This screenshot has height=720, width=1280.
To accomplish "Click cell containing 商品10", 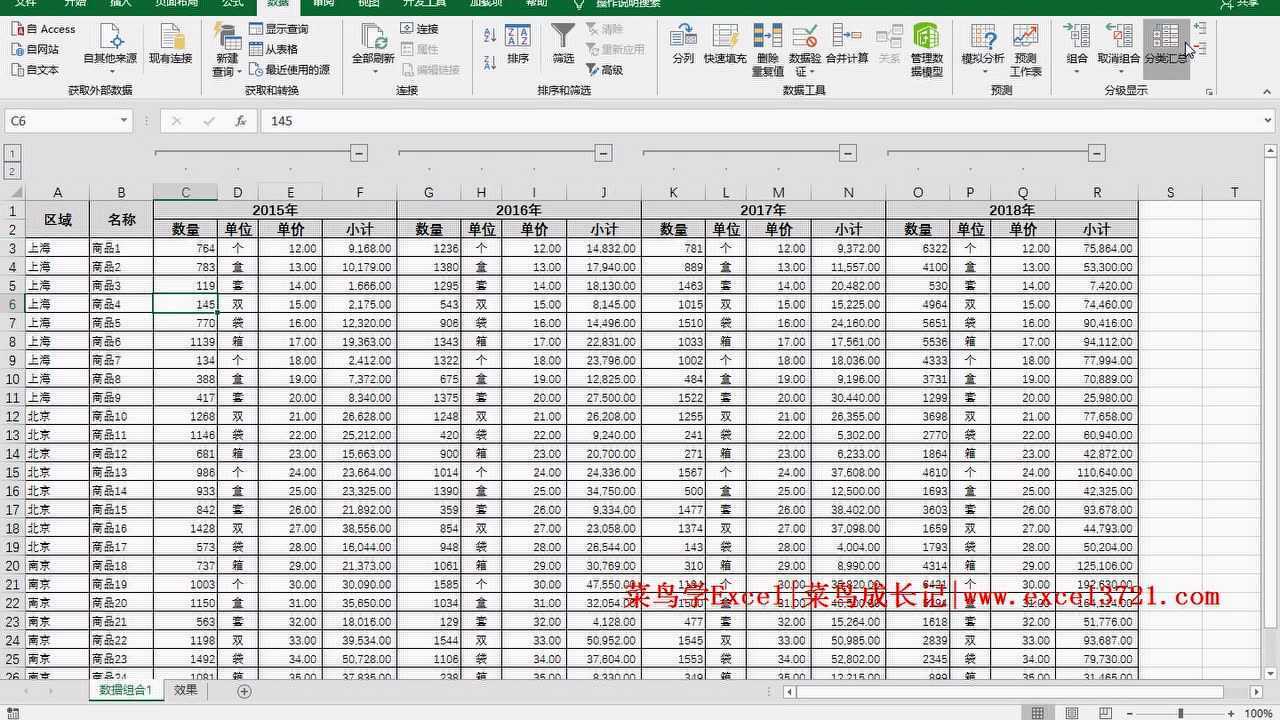I will [121, 416].
